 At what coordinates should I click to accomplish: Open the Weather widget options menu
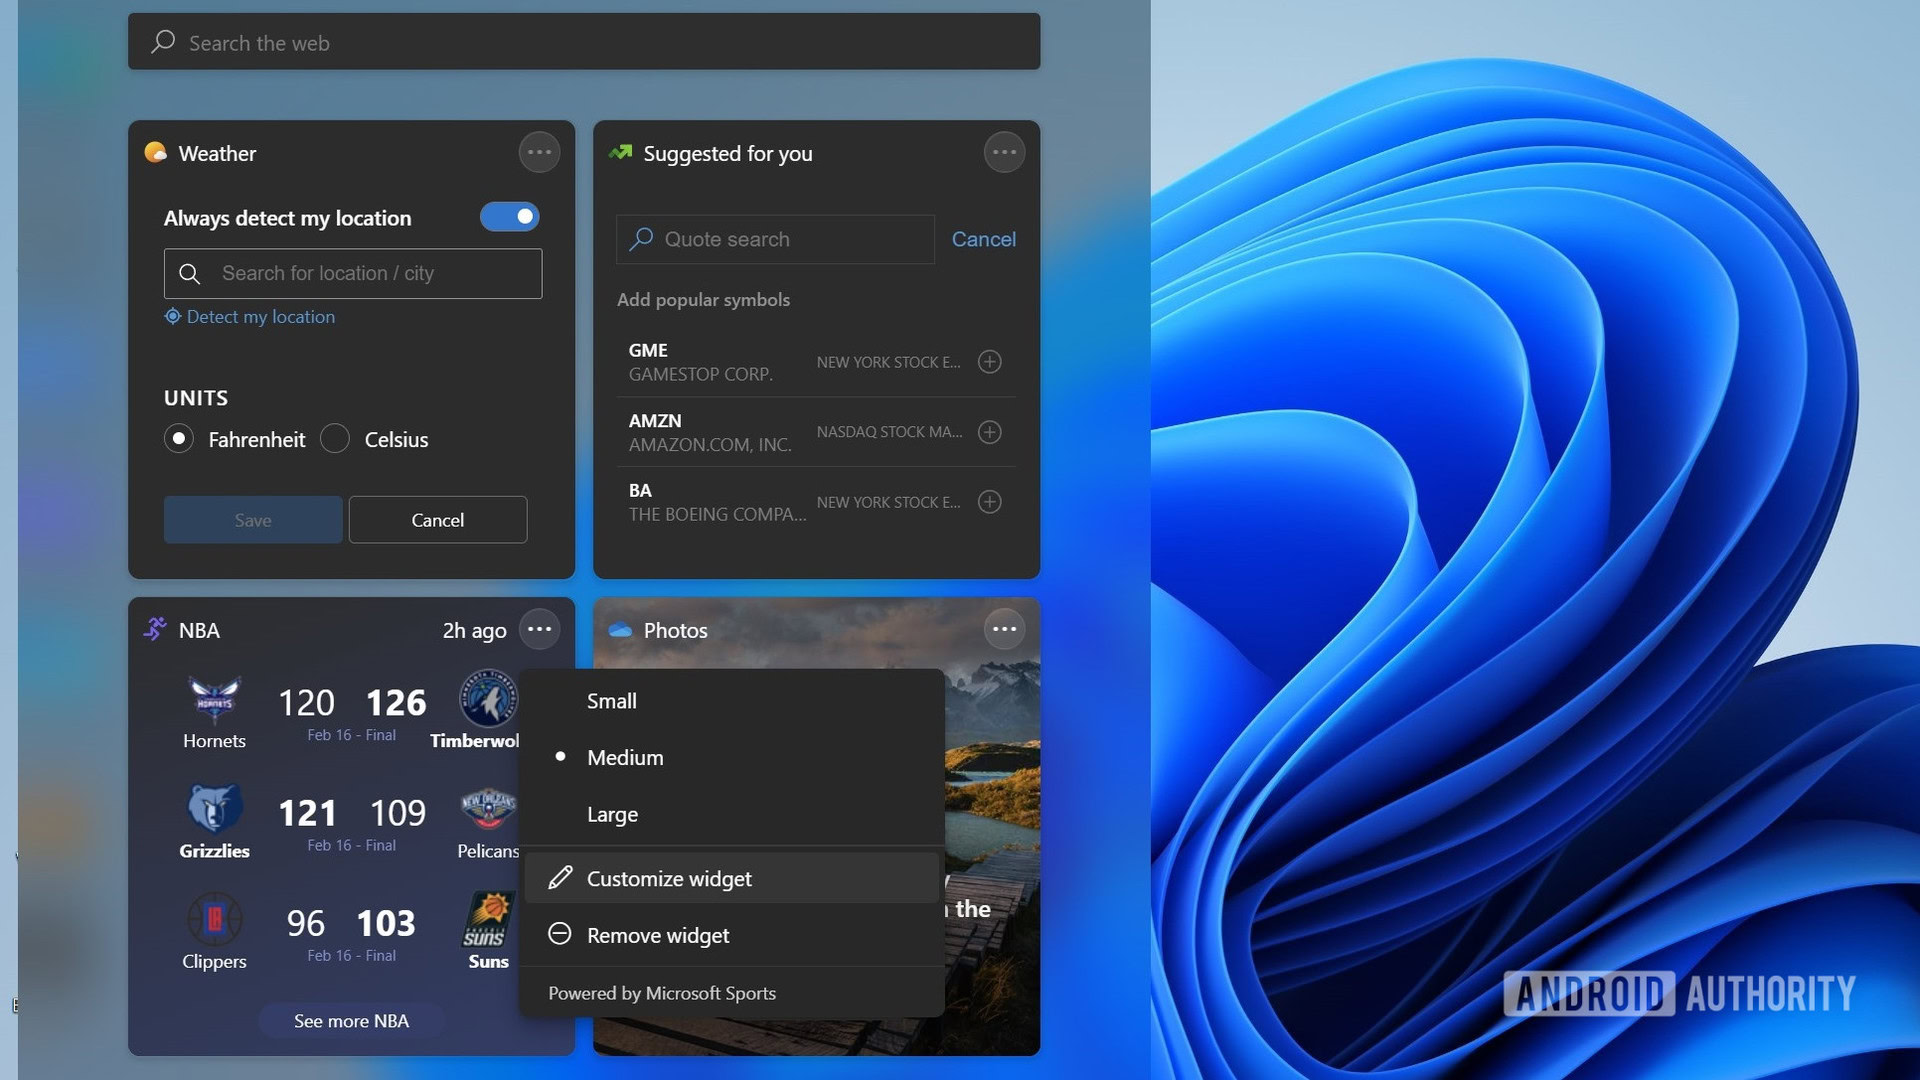click(x=539, y=153)
